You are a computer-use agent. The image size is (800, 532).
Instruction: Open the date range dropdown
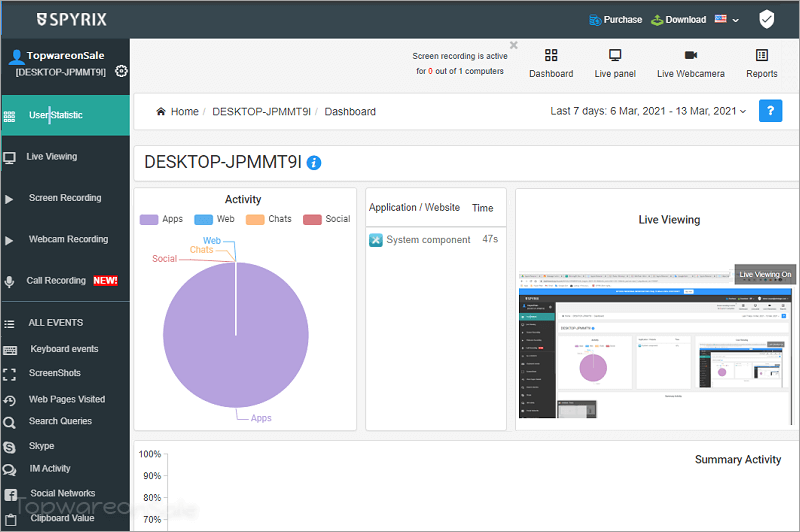[648, 111]
